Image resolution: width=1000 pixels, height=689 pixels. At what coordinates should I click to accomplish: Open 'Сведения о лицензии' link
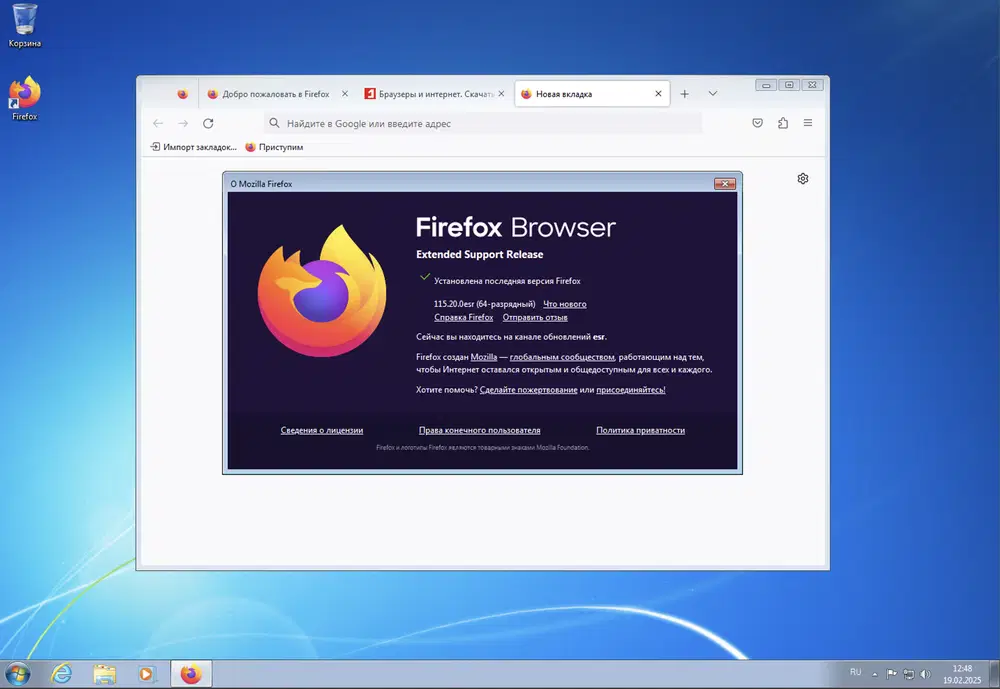click(321, 430)
